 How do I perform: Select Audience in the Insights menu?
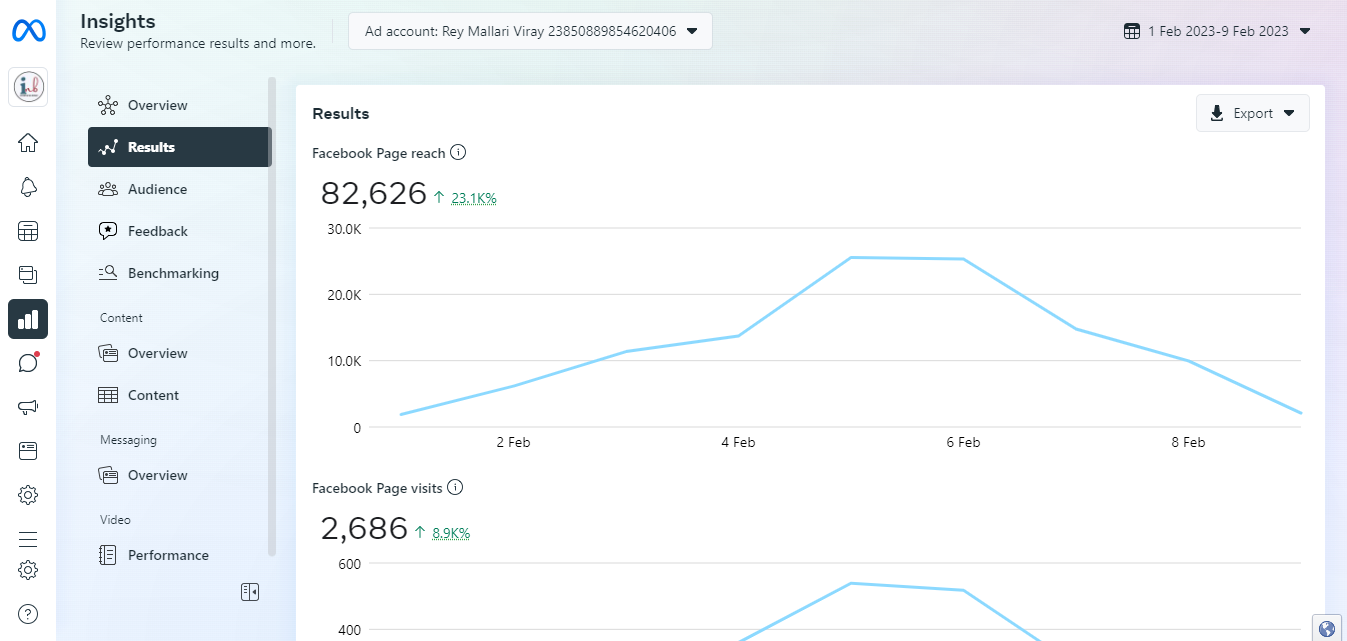(x=157, y=189)
